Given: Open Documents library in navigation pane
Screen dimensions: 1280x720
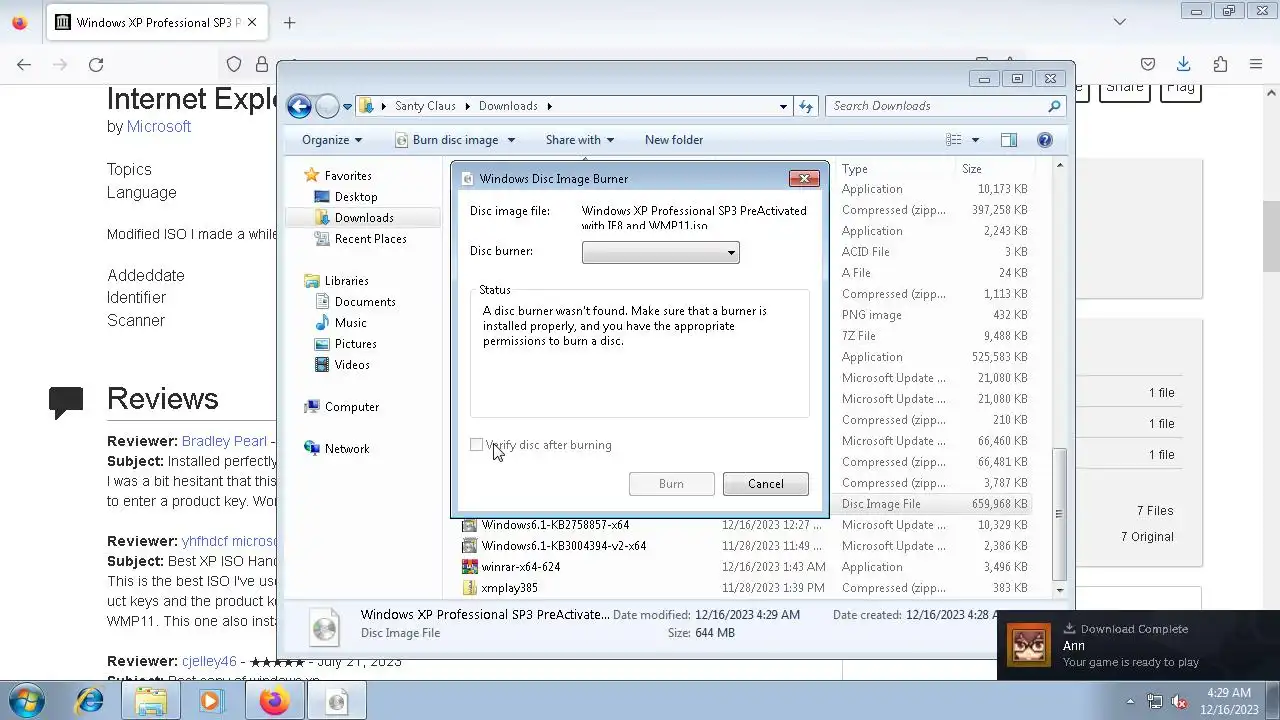Looking at the screenshot, I should (x=365, y=302).
